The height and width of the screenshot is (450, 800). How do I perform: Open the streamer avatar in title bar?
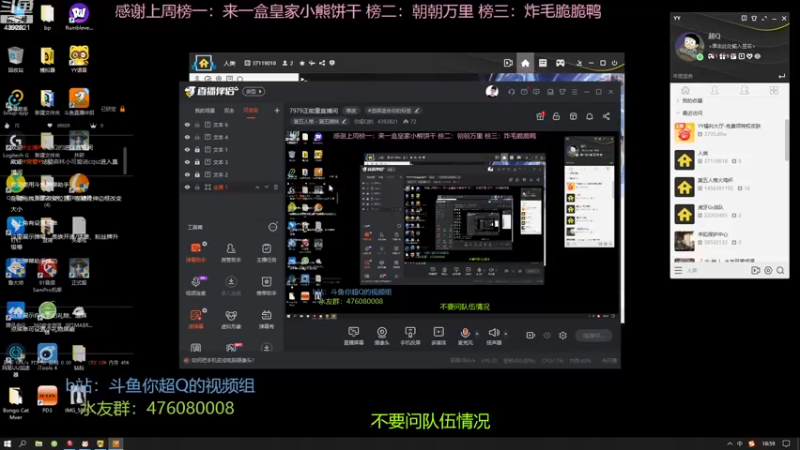click(x=492, y=91)
